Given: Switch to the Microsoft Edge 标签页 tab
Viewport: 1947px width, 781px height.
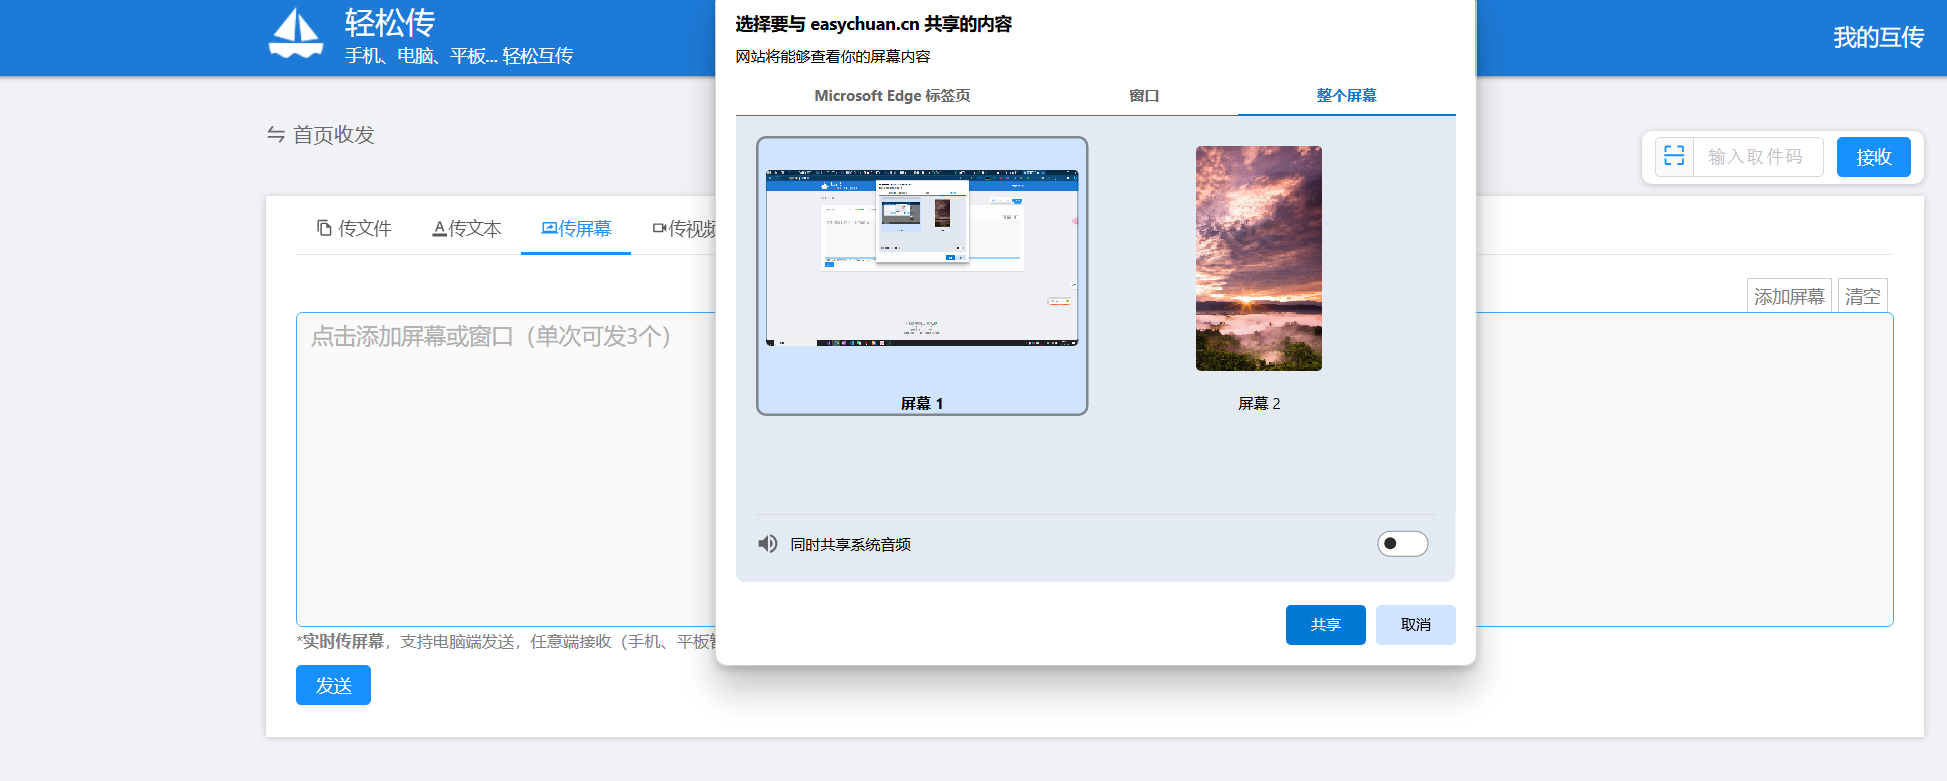Looking at the screenshot, I should [x=892, y=96].
